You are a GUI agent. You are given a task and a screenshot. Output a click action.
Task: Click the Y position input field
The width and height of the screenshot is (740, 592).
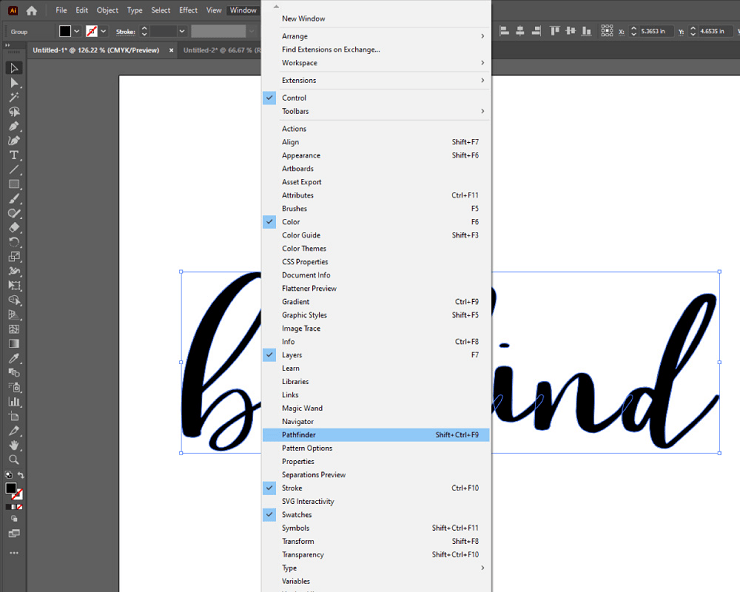click(x=714, y=31)
